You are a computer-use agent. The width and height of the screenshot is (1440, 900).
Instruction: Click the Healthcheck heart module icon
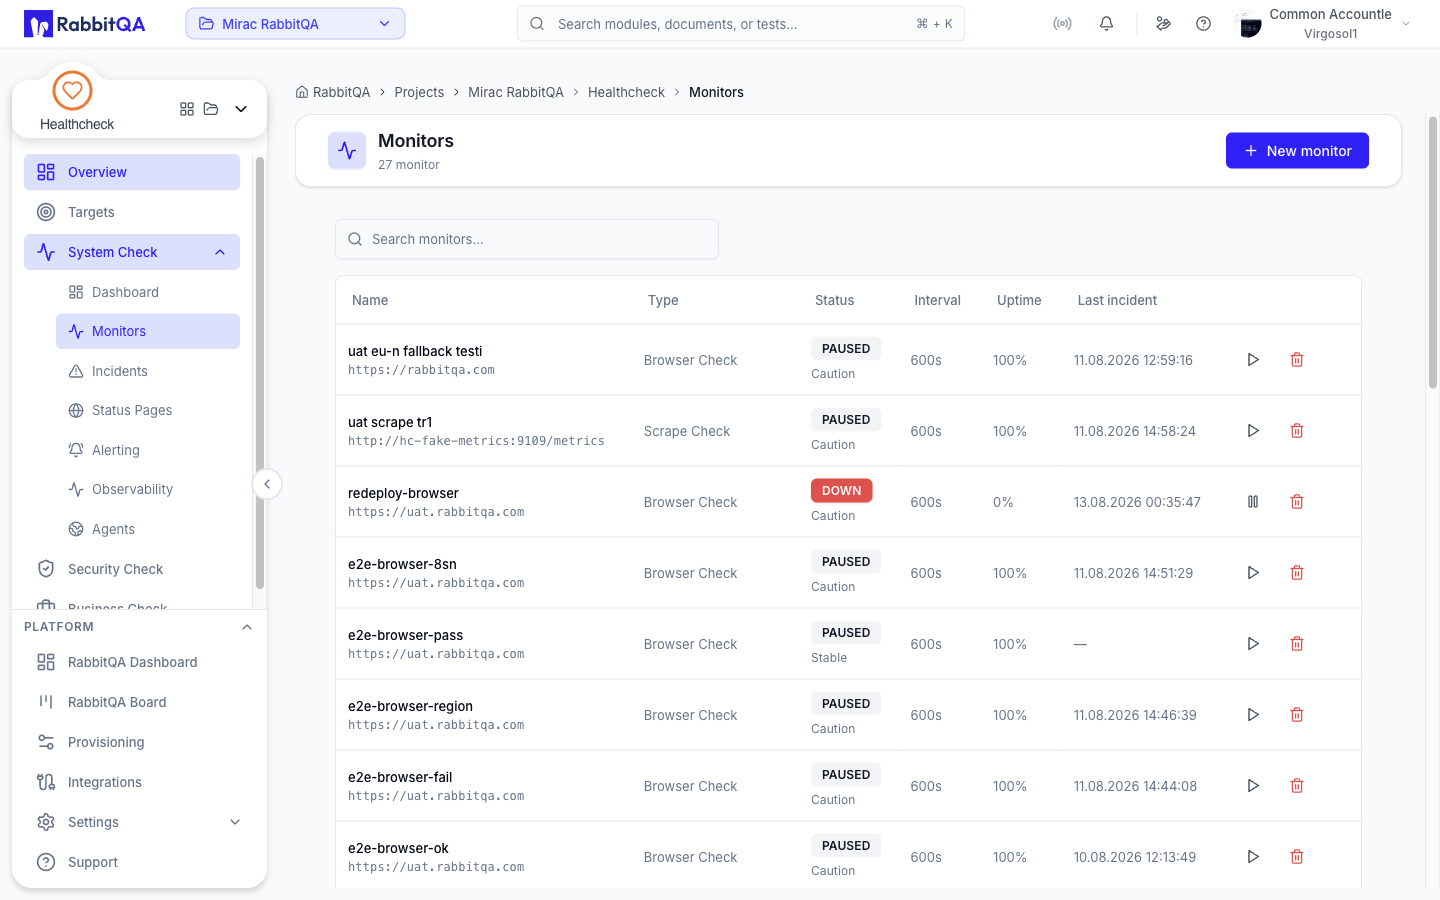[72, 91]
